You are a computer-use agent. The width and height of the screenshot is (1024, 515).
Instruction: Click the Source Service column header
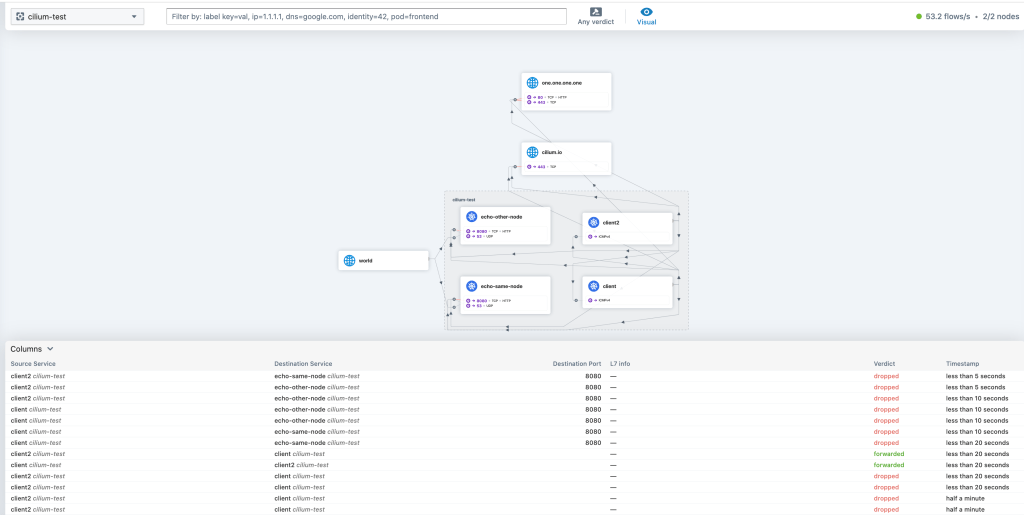(33, 363)
